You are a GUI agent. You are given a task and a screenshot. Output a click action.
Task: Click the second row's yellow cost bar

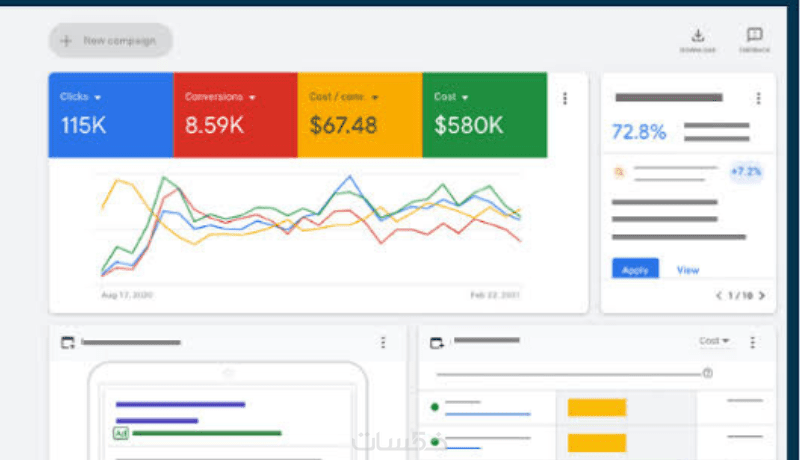(597, 443)
